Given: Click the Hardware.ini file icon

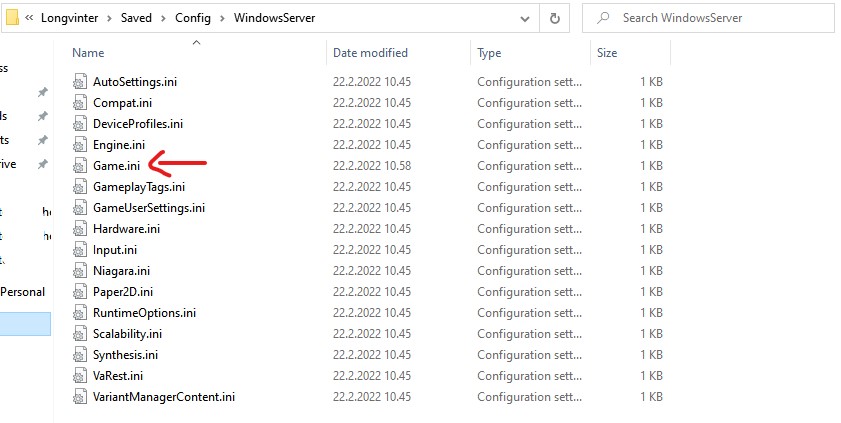Looking at the screenshot, I should pyautogui.click(x=81, y=229).
